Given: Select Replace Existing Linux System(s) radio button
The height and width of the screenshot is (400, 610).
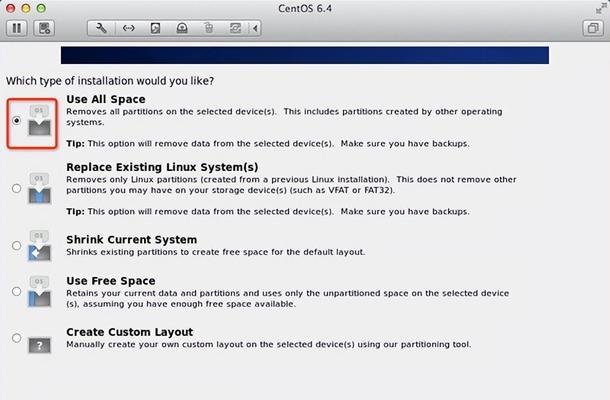Looking at the screenshot, I should [16, 188].
